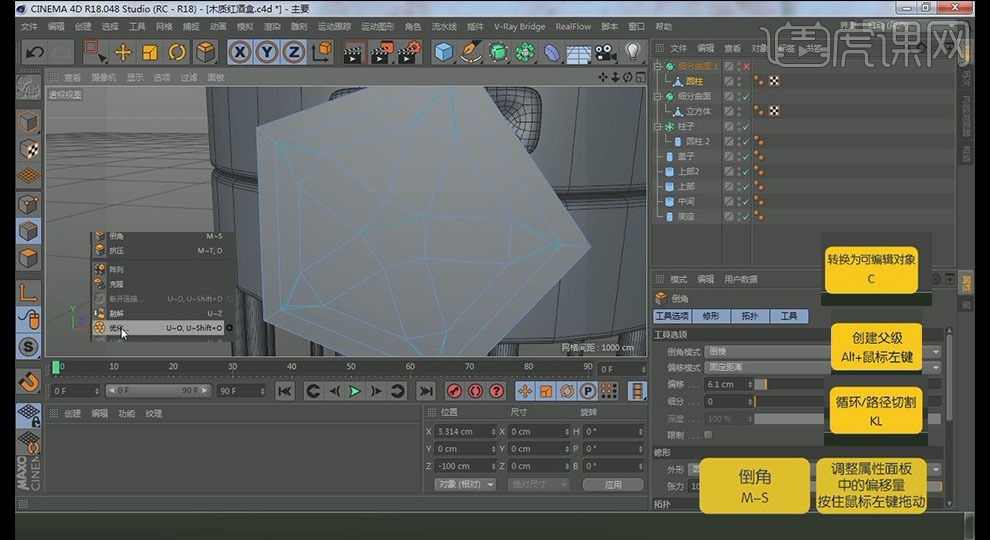Toggle the coordinate system icon after Z
Image resolution: width=990 pixels, height=540 pixels.
pyautogui.click(x=321, y=52)
